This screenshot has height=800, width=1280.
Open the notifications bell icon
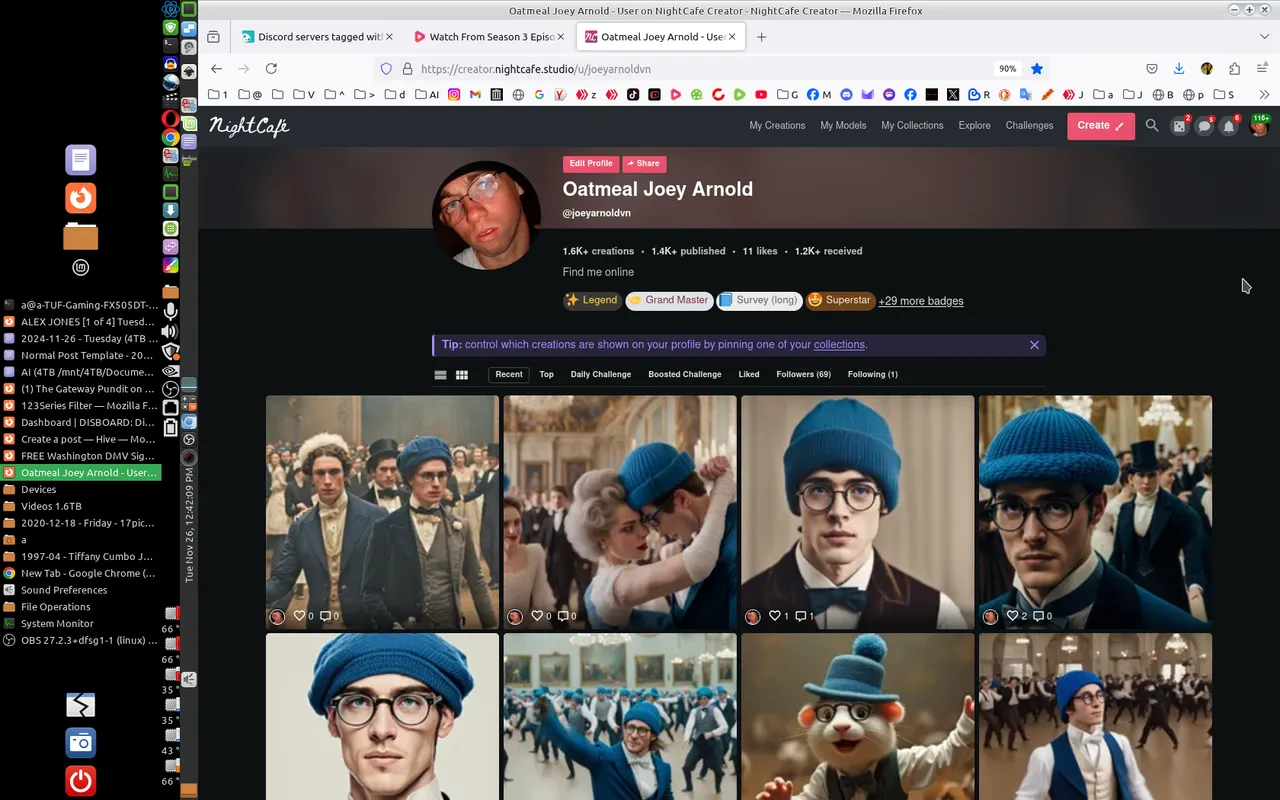pos(1230,126)
